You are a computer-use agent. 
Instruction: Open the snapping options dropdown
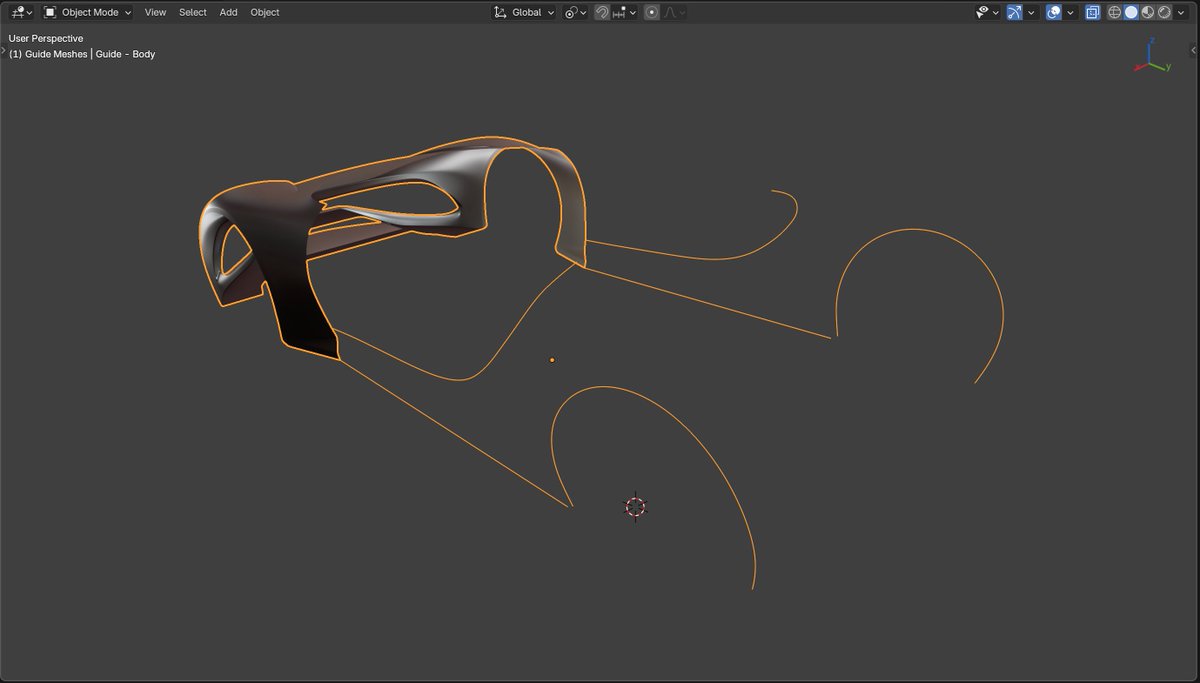[x=632, y=12]
